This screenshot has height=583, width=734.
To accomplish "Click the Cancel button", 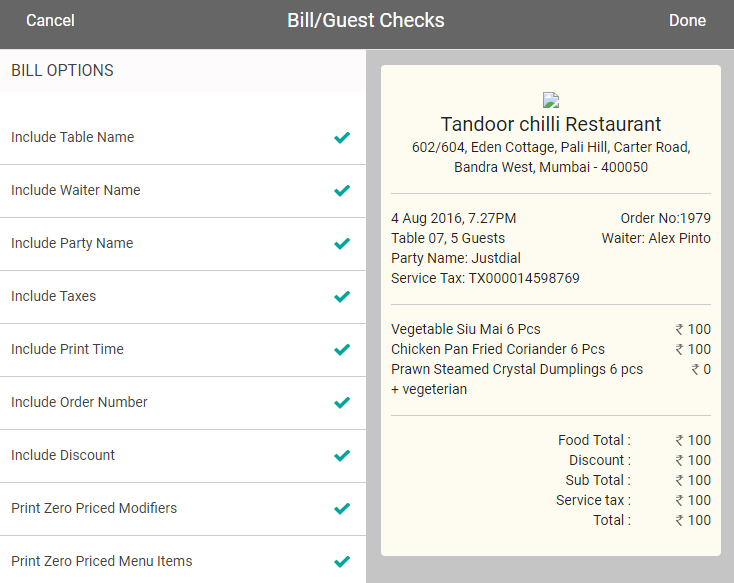I will 50,21.
